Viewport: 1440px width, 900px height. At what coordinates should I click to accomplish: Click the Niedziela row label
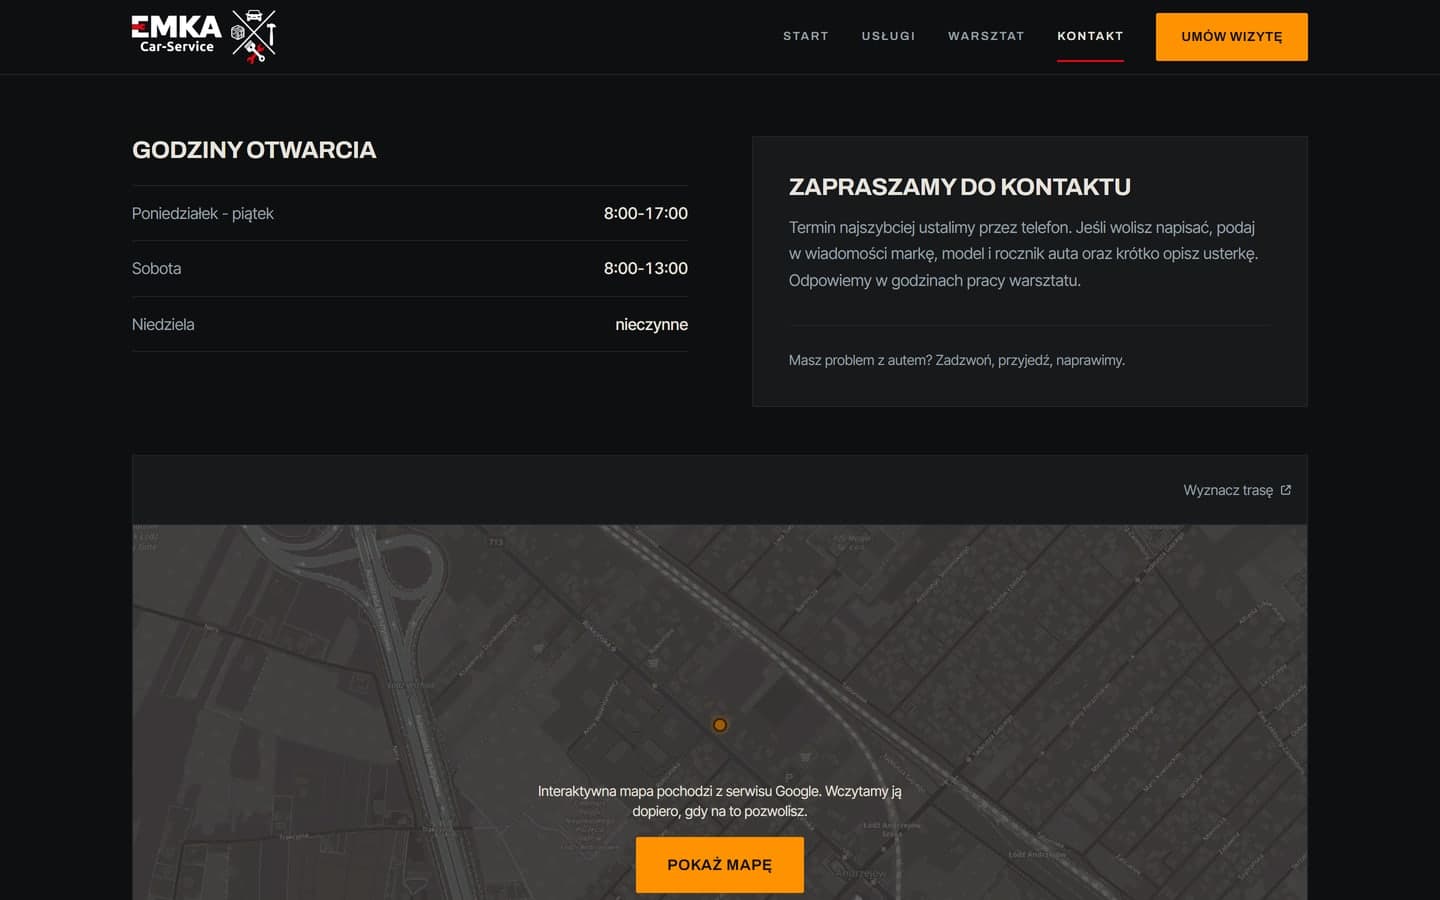tap(163, 324)
